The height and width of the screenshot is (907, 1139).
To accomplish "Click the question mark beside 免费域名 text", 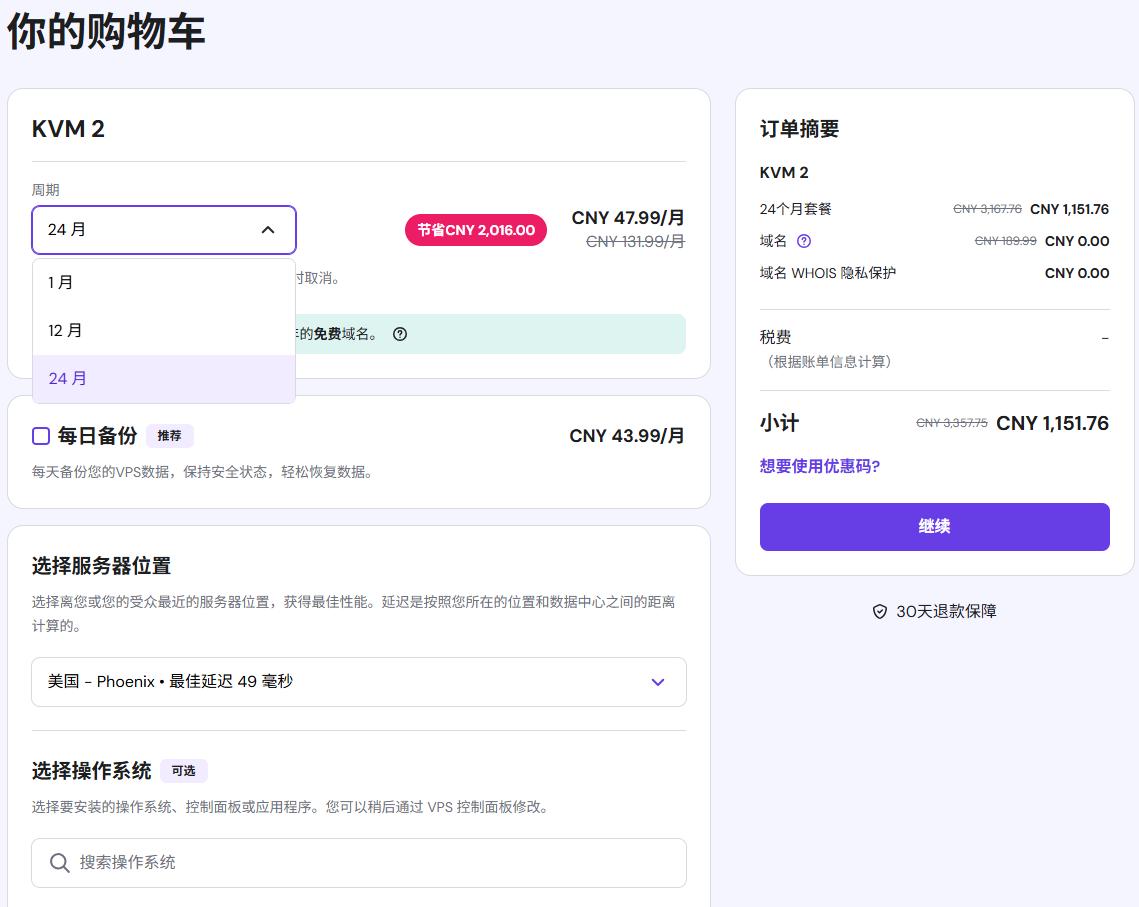I will [399, 334].
